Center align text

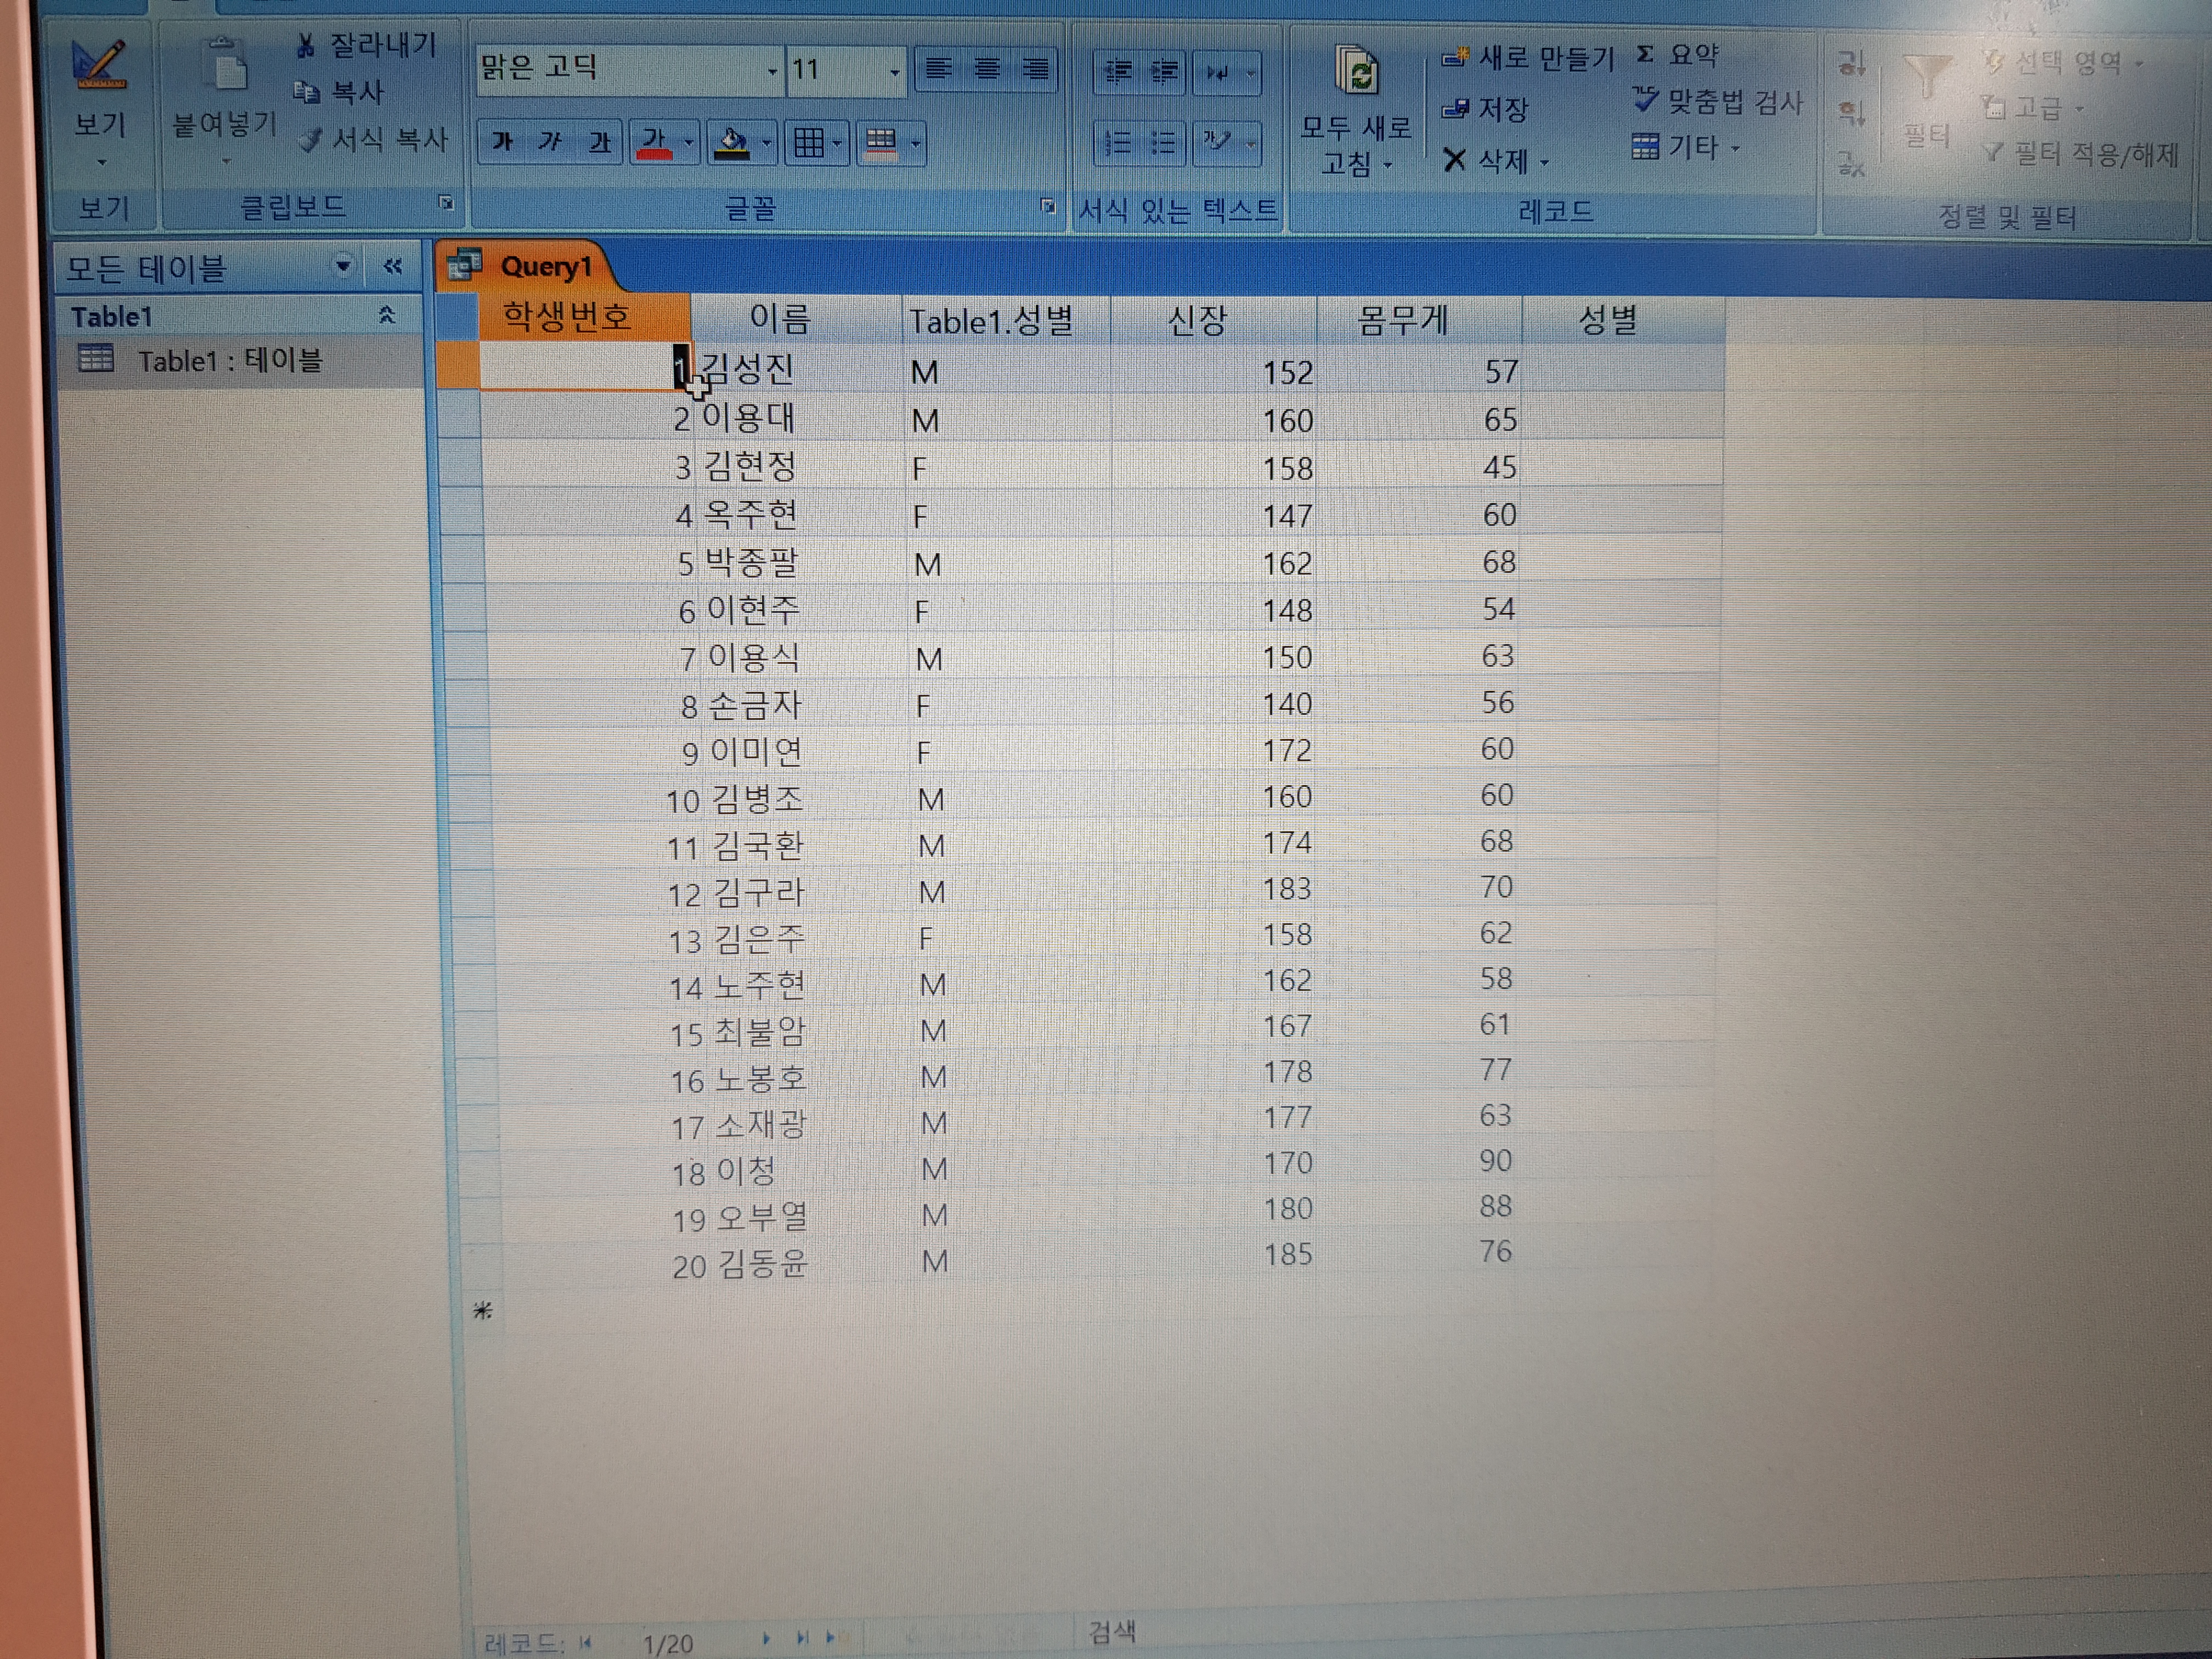tap(986, 69)
